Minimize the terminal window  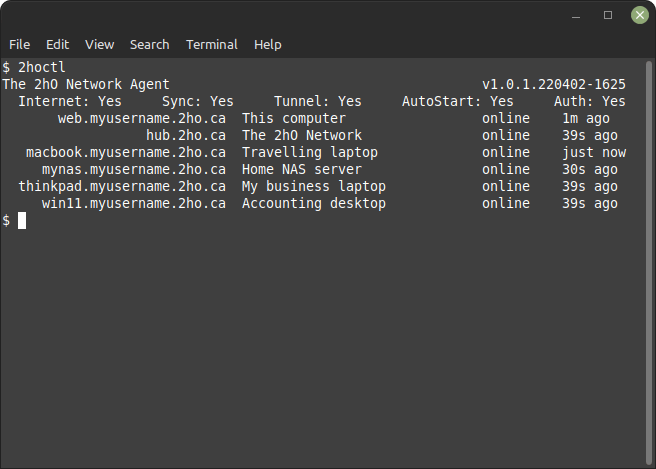click(577, 15)
